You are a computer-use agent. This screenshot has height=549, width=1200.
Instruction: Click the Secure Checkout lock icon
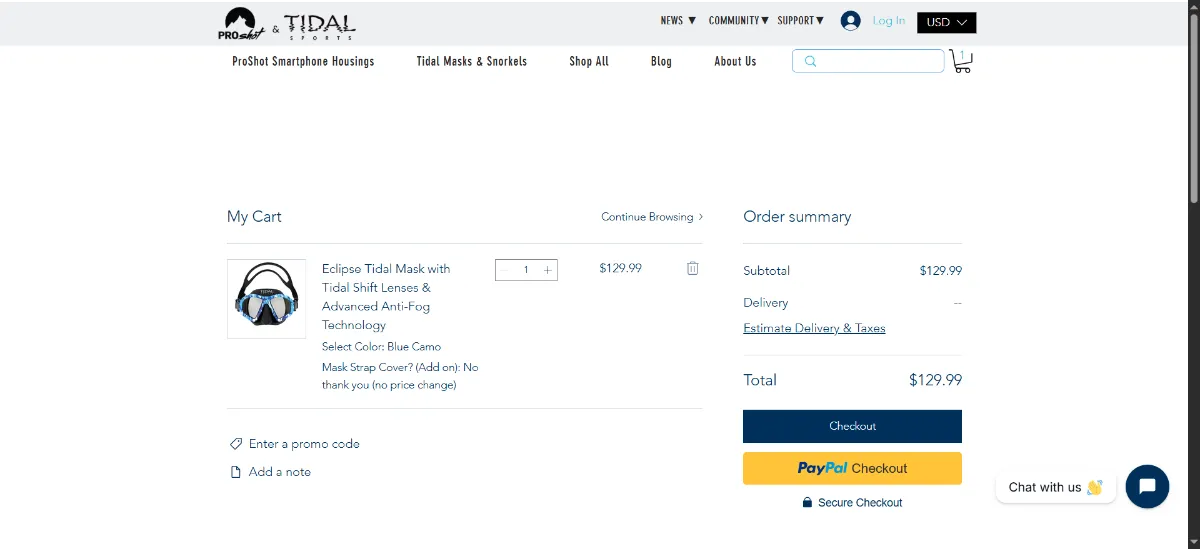pos(807,503)
